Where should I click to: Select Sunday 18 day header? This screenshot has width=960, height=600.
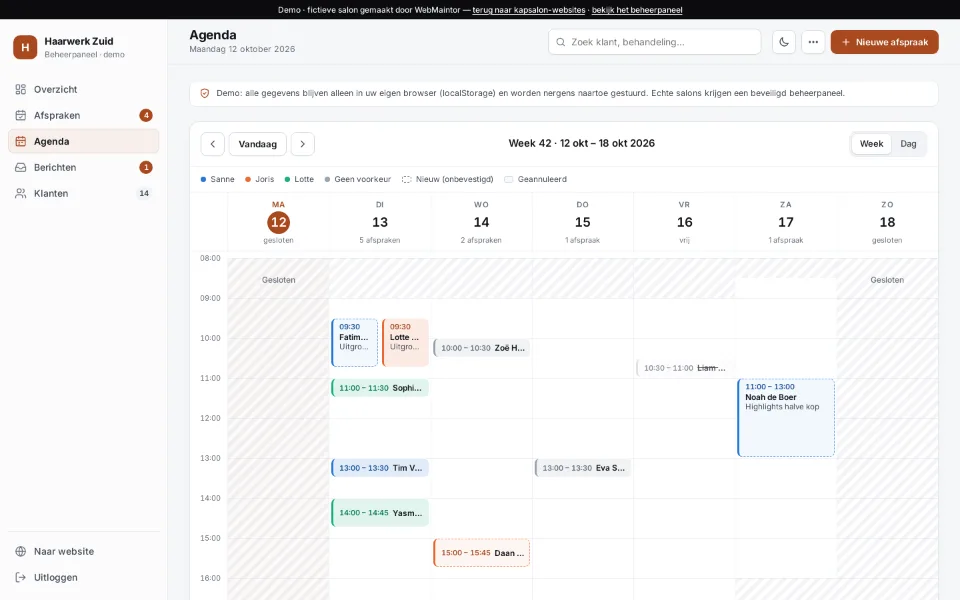[x=887, y=222]
